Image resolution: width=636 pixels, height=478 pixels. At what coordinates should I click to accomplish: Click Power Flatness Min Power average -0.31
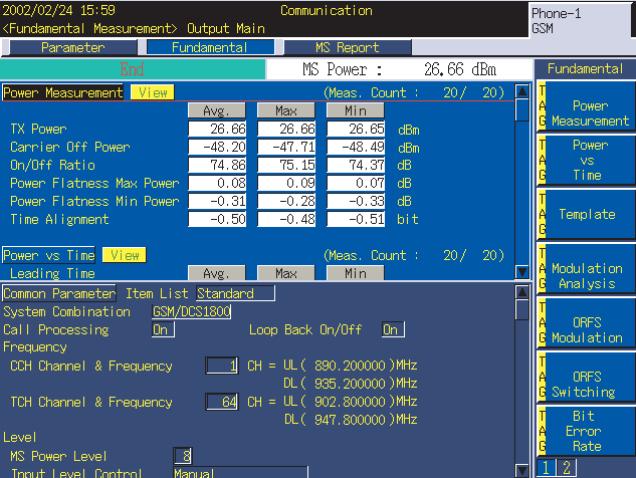click(217, 201)
